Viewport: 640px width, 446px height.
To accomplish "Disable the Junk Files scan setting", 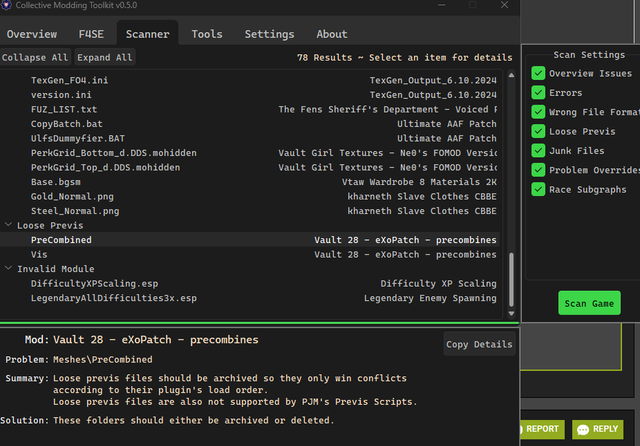I will 538,151.
